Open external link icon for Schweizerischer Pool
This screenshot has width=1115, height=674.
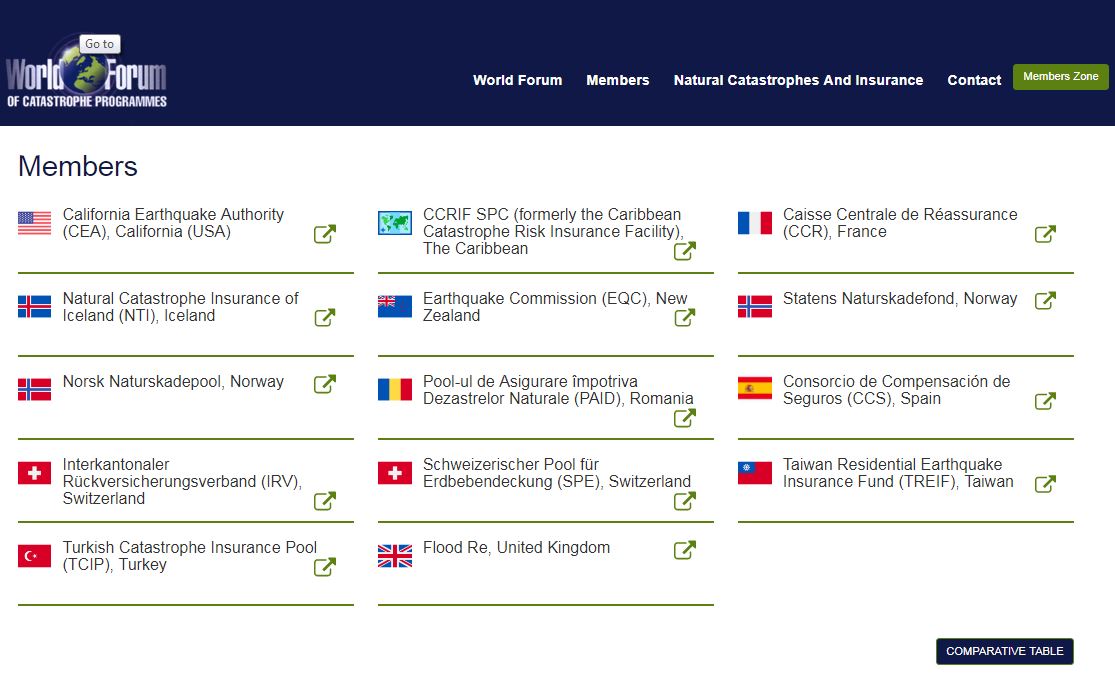685,501
